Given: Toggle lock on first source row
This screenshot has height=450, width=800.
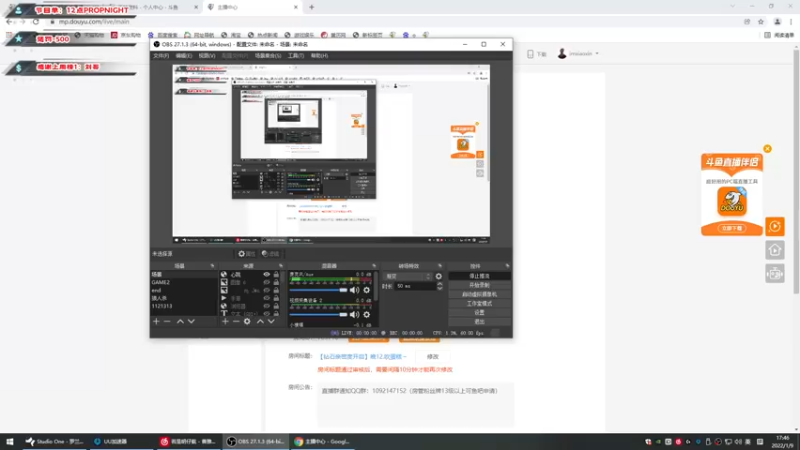Looking at the screenshot, I should click(x=276, y=274).
